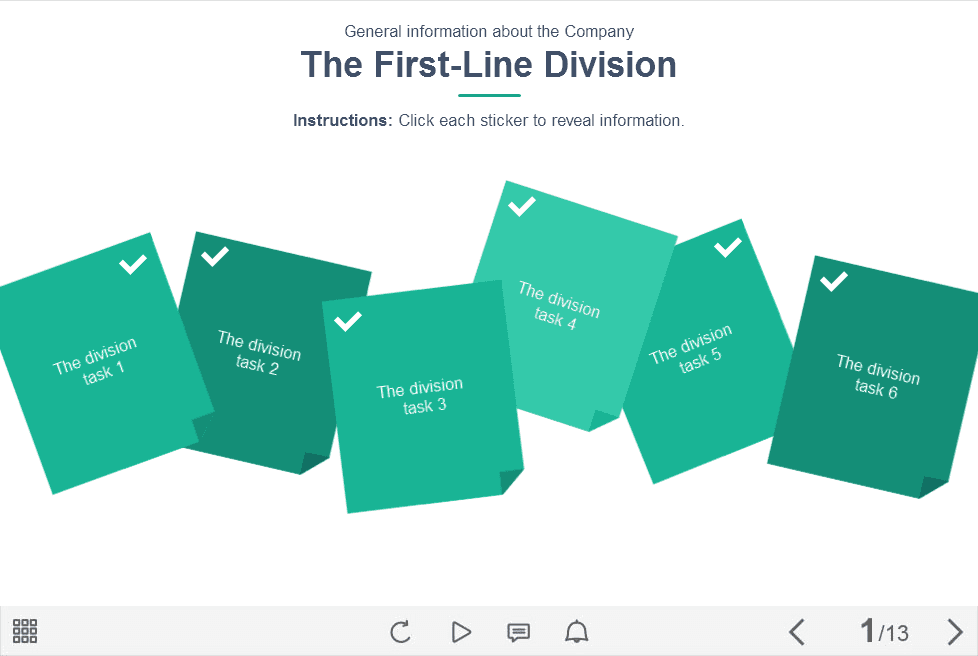Click checkmark on division task 1 sticker
This screenshot has width=978, height=656.
(133, 264)
